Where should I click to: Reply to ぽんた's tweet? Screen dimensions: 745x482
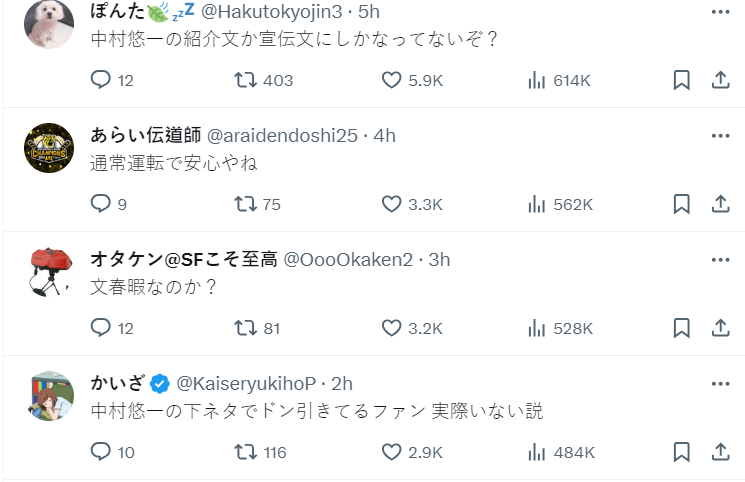[100, 80]
